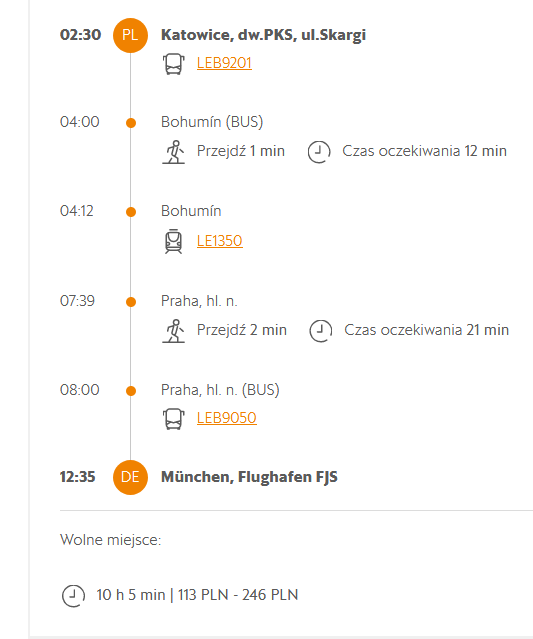533x639 pixels.
Task: Click the bus icon next to LEB9201
Action: [x=174, y=64]
